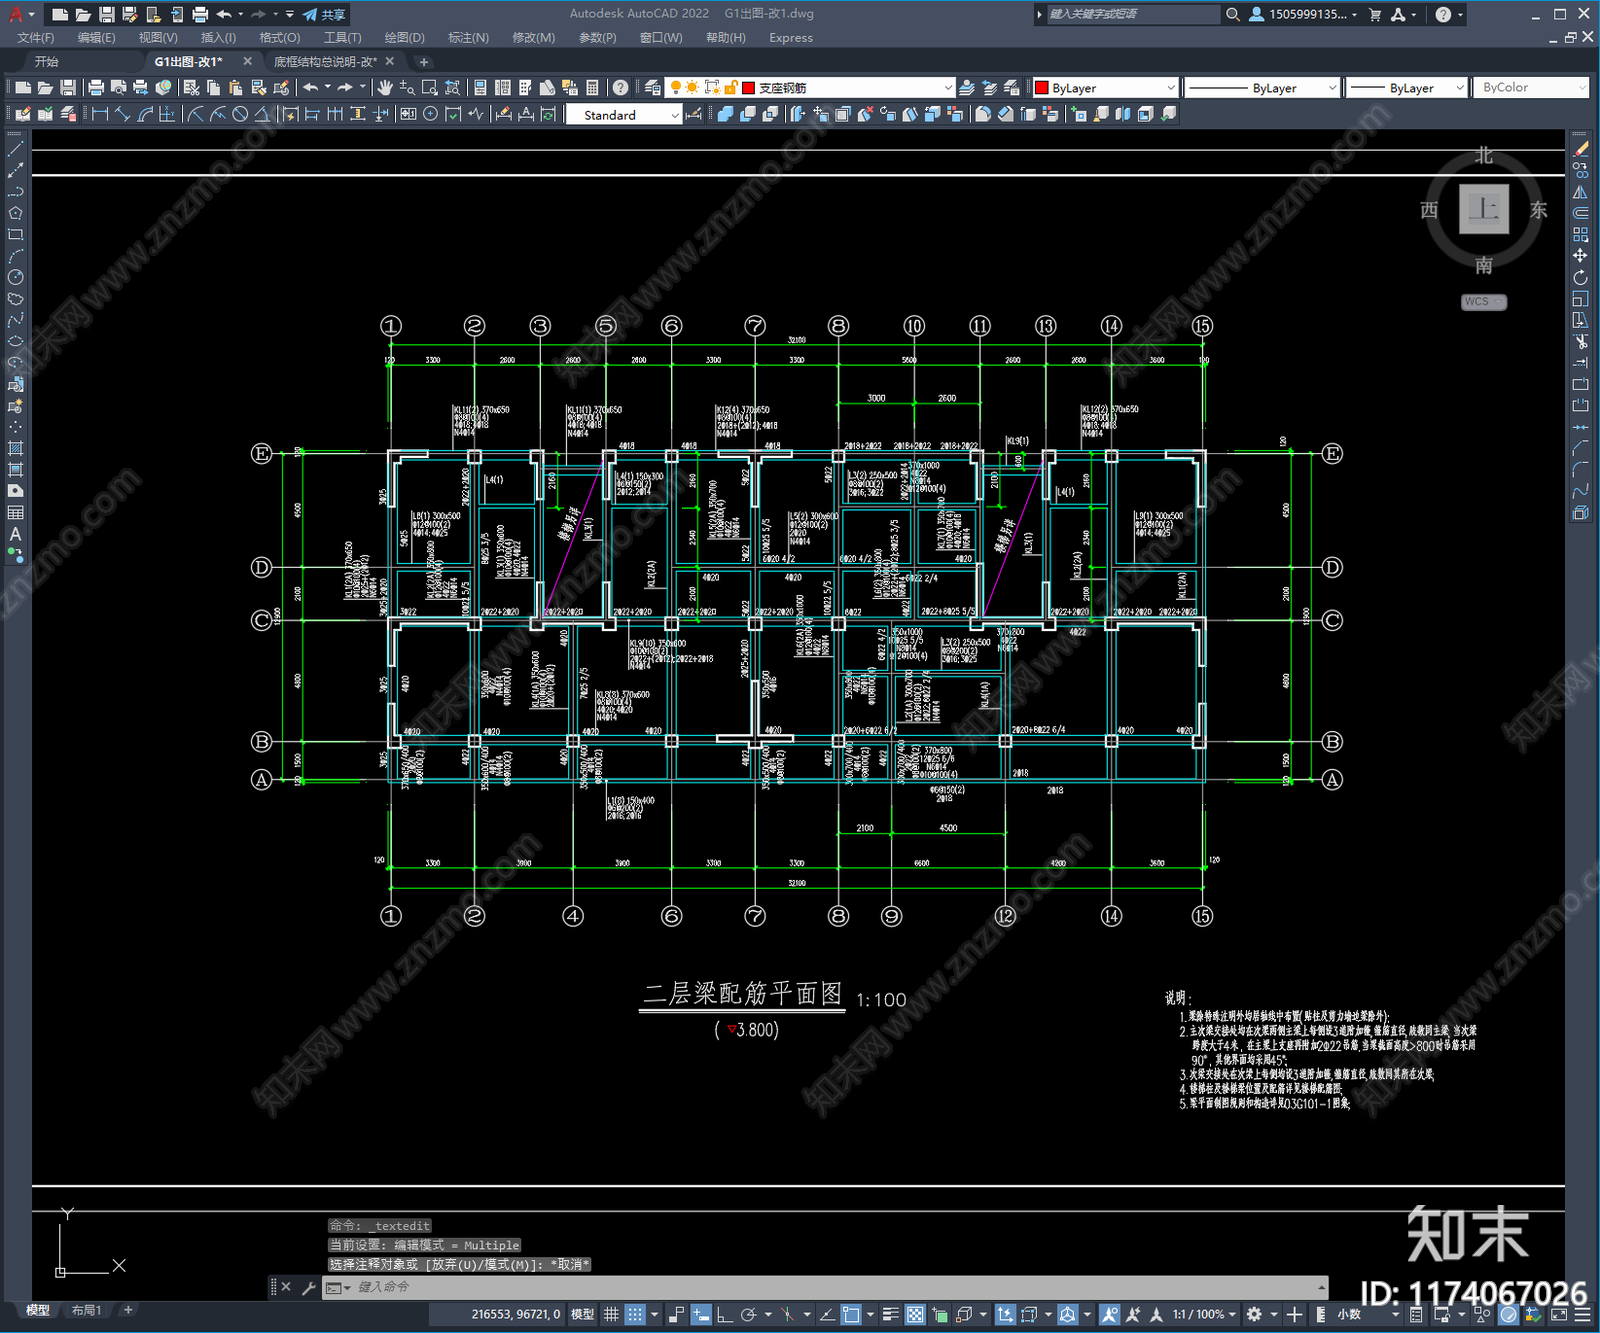Click the 上 top face of the view cube
The image size is (1600, 1333).
click(1483, 209)
